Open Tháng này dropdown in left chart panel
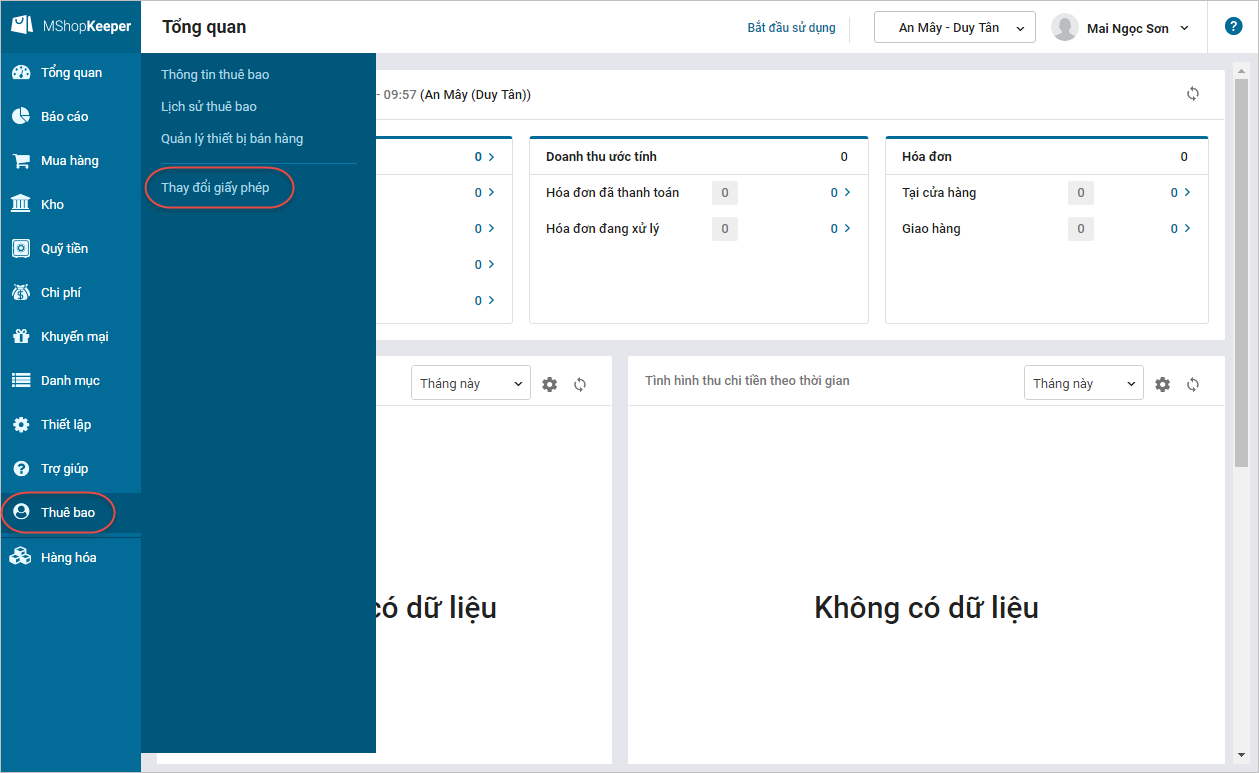This screenshot has height=773, width=1259. pos(470,383)
